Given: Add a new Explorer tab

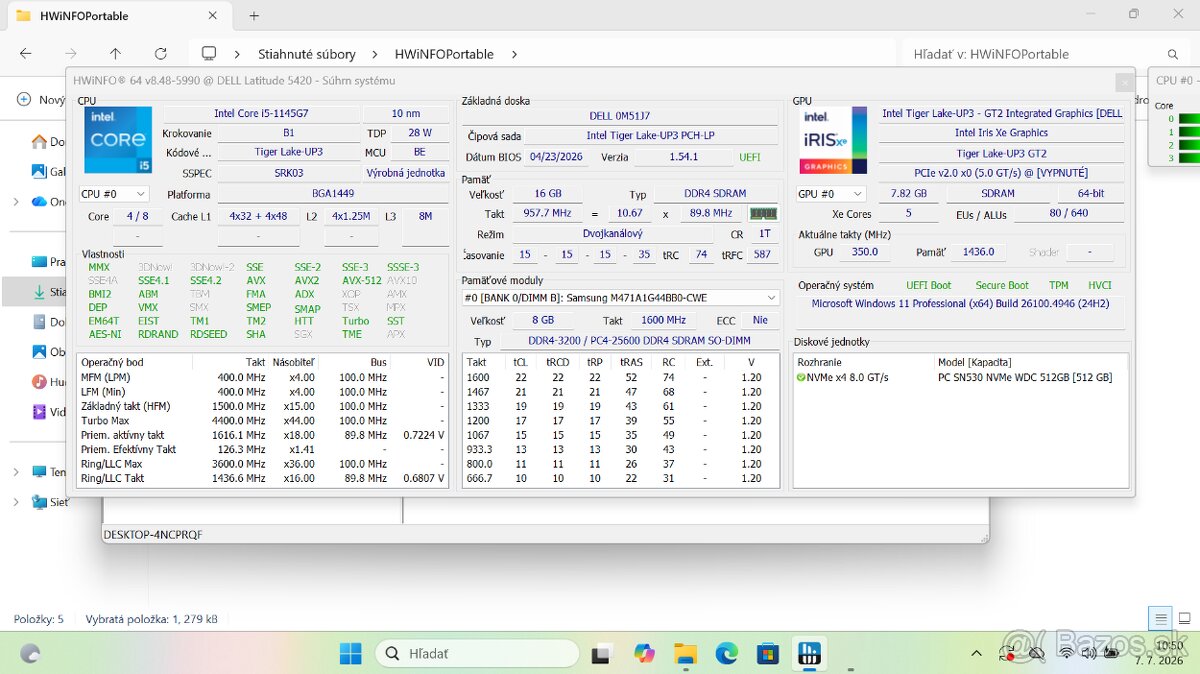Looking at the screenshot, I should click(254, 15).
